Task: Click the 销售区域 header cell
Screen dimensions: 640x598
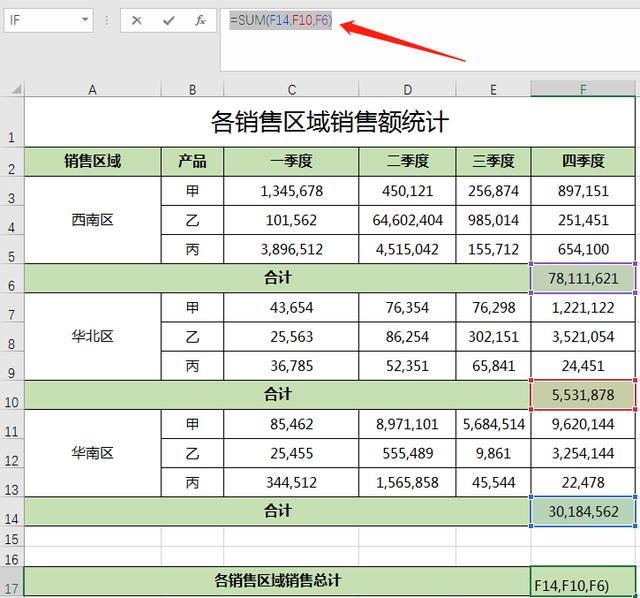Action: [93, 162]
